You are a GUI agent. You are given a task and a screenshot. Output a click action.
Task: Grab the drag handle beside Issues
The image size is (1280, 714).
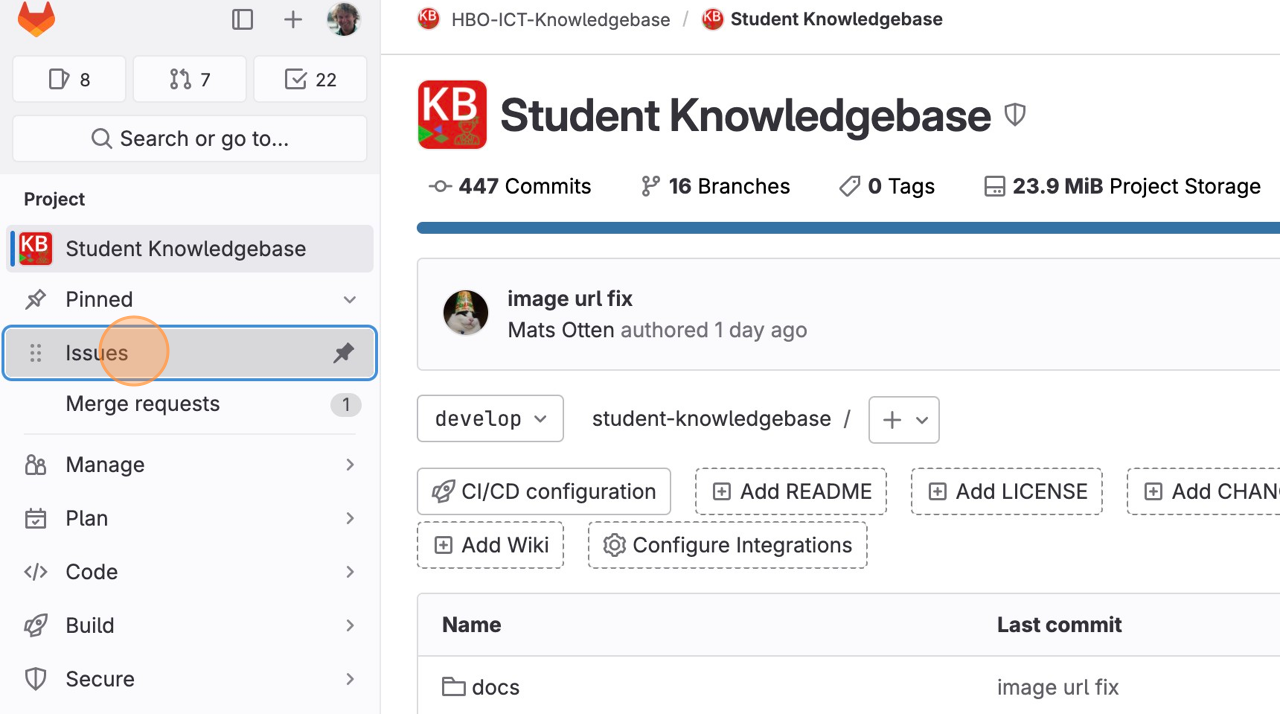35,353
